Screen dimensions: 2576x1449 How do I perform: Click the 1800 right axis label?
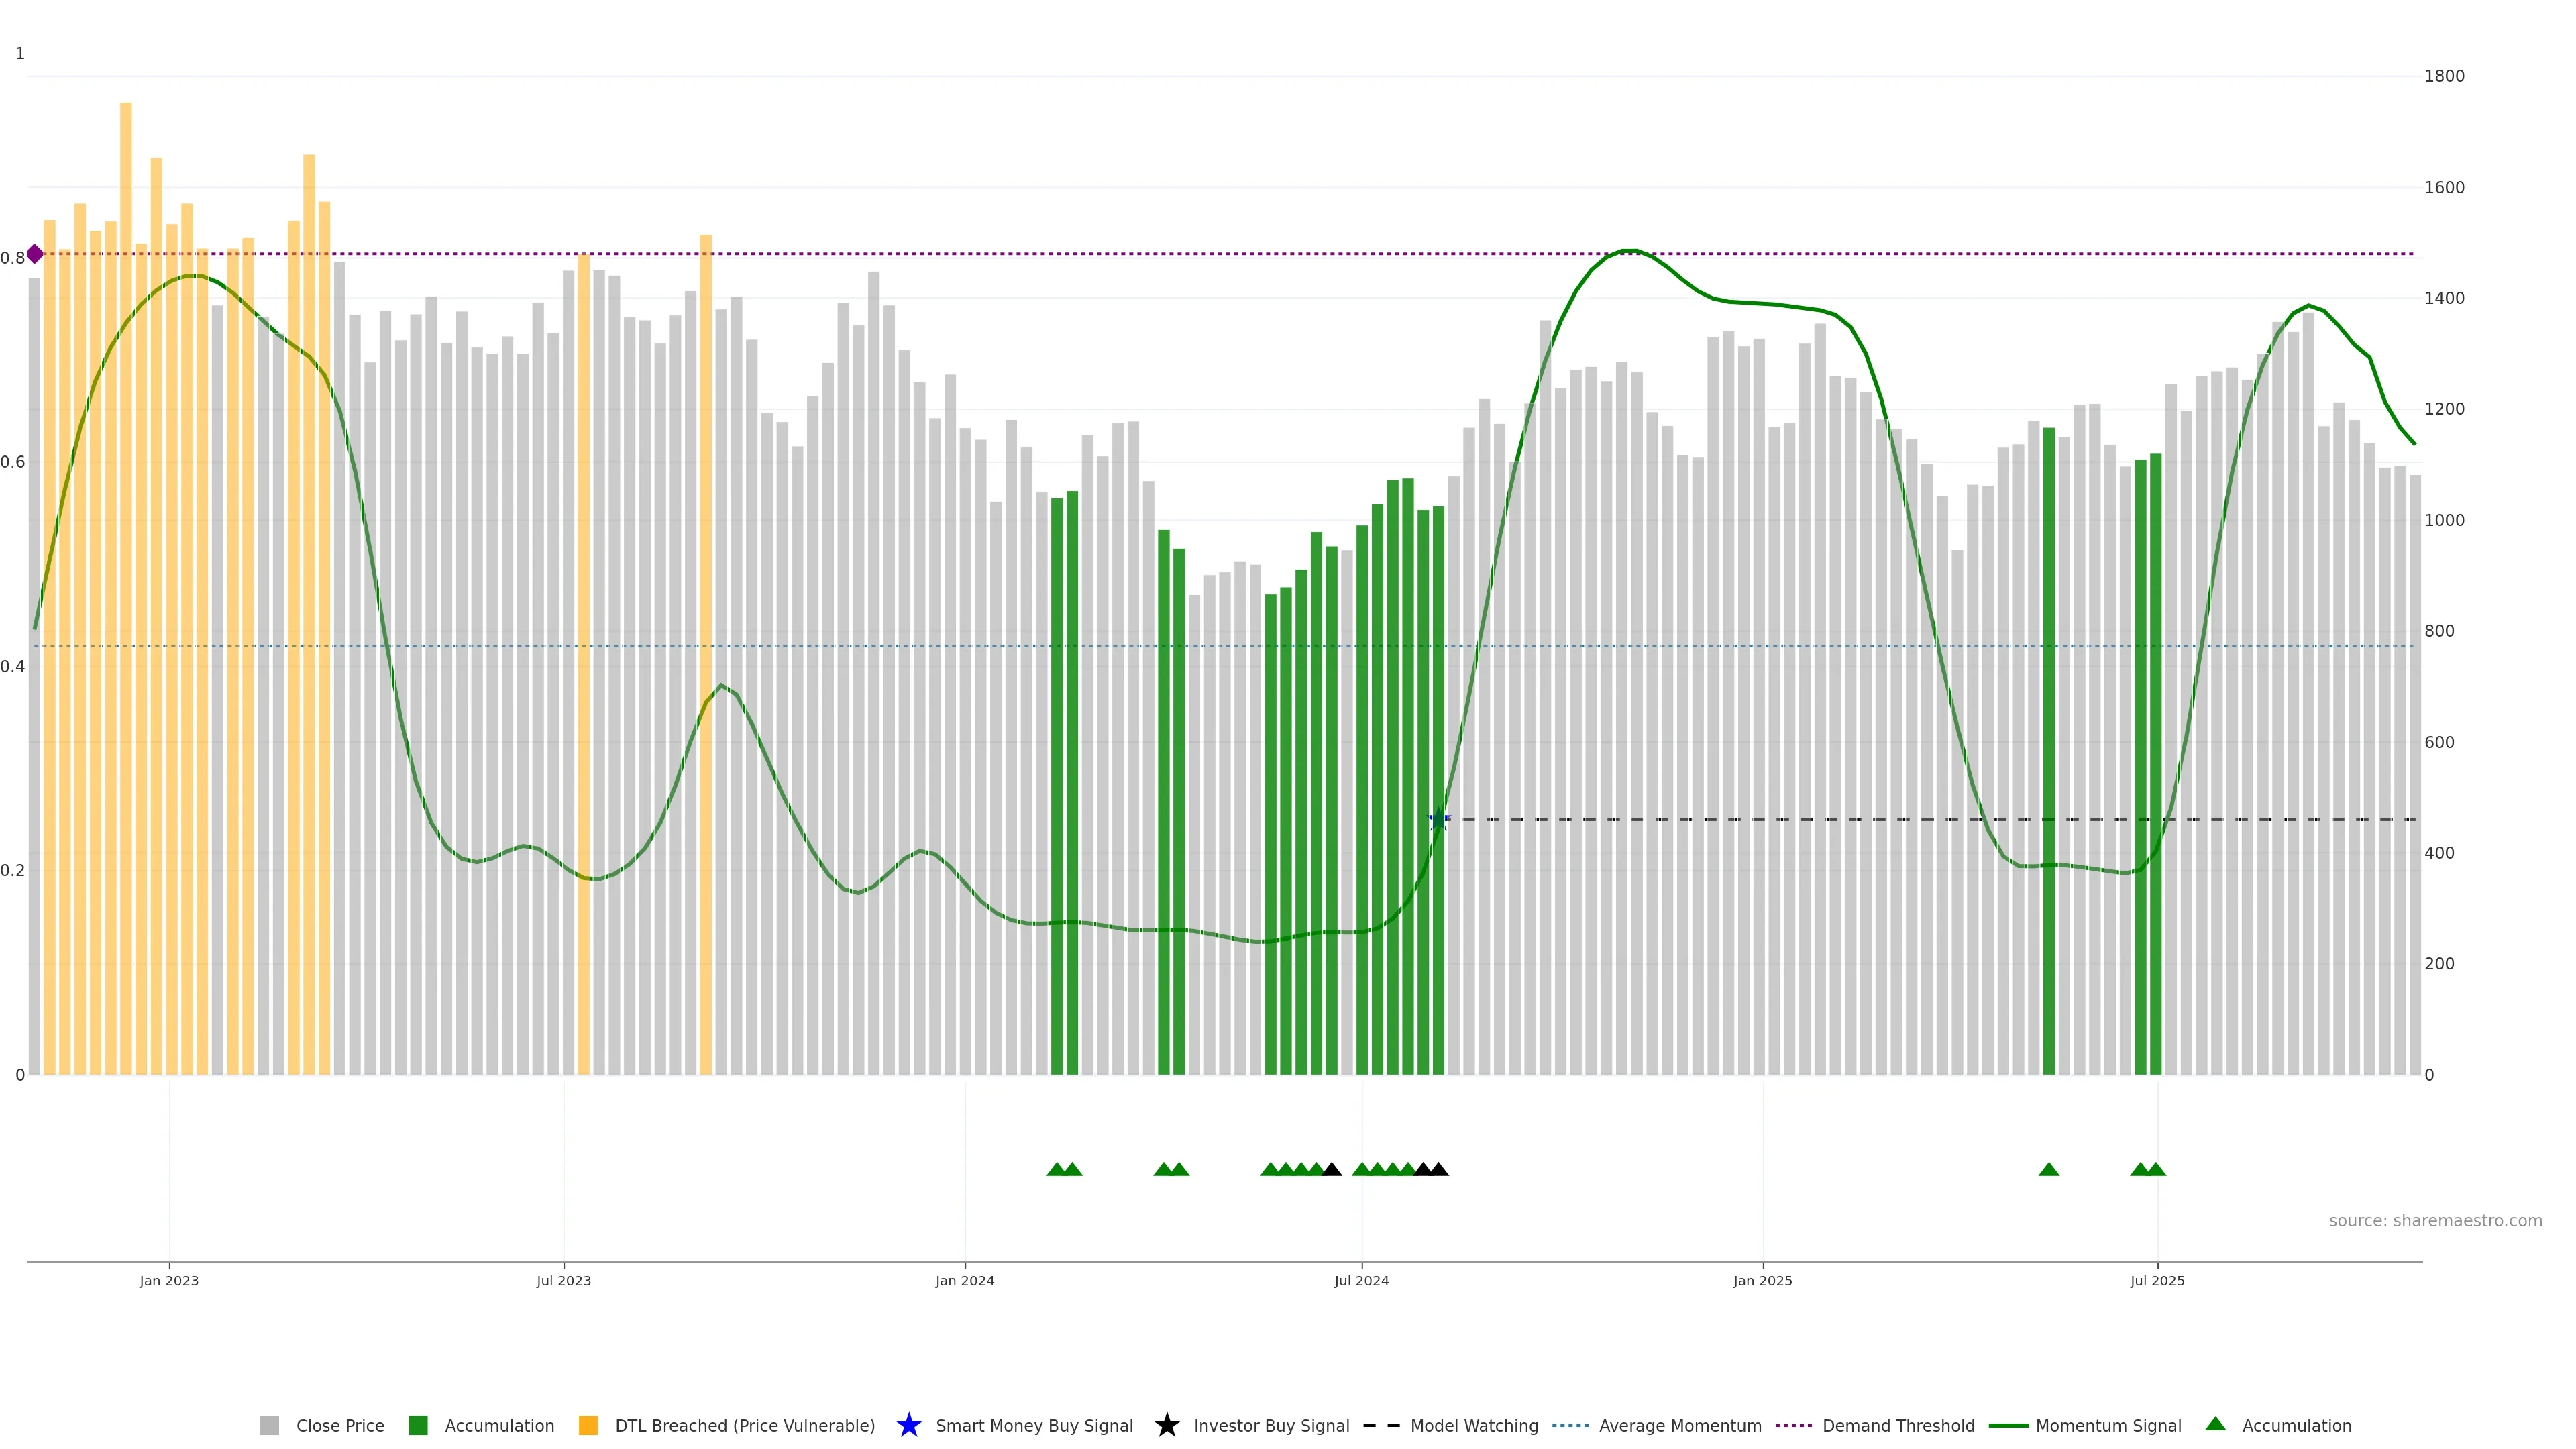coord(2444,76)
